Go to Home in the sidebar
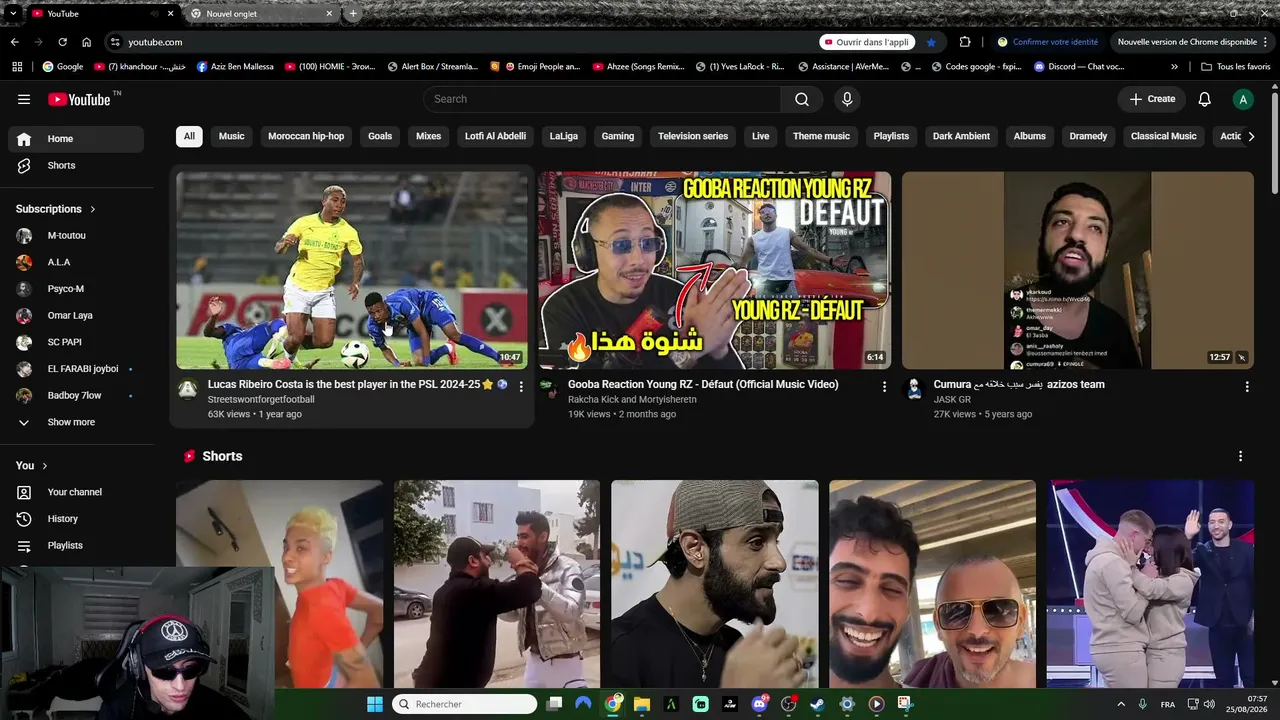1280x720 pixels. point(76,139)
